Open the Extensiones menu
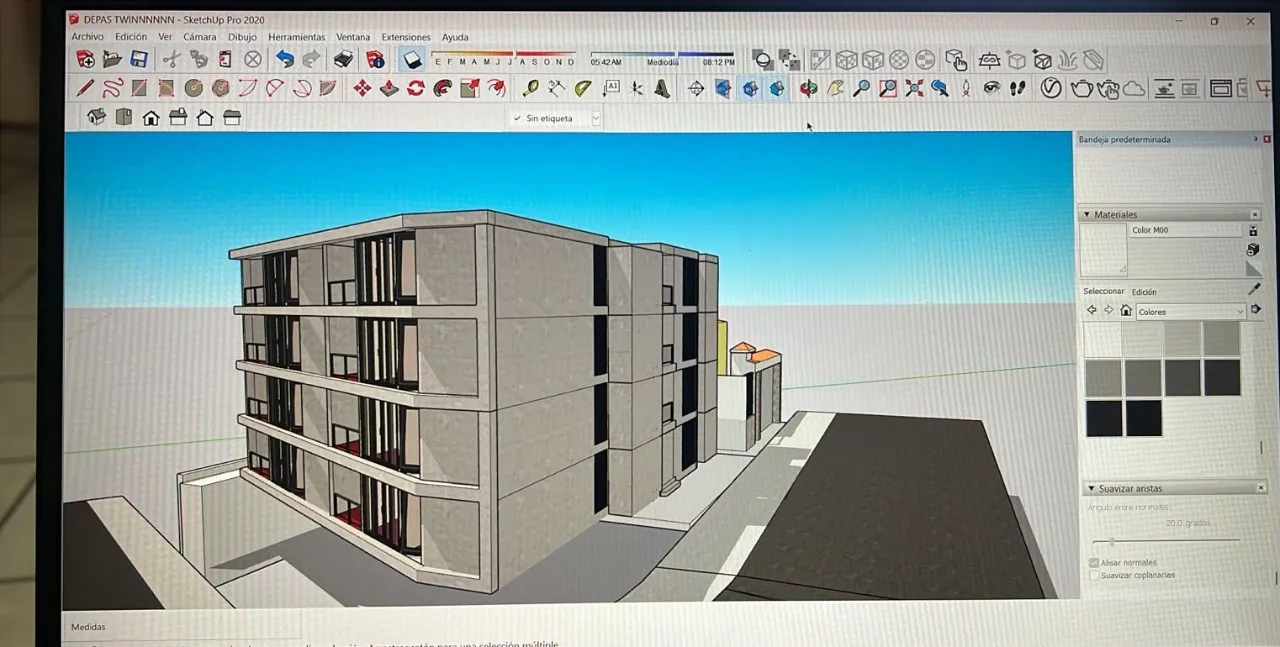Screen dimensions: 1280x647 click(x=406, y=37)
